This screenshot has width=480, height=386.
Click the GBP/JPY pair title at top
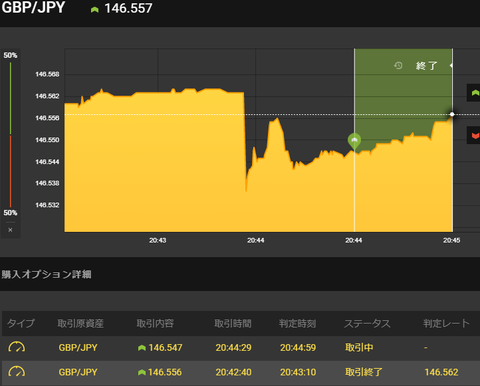coord(33,7)
